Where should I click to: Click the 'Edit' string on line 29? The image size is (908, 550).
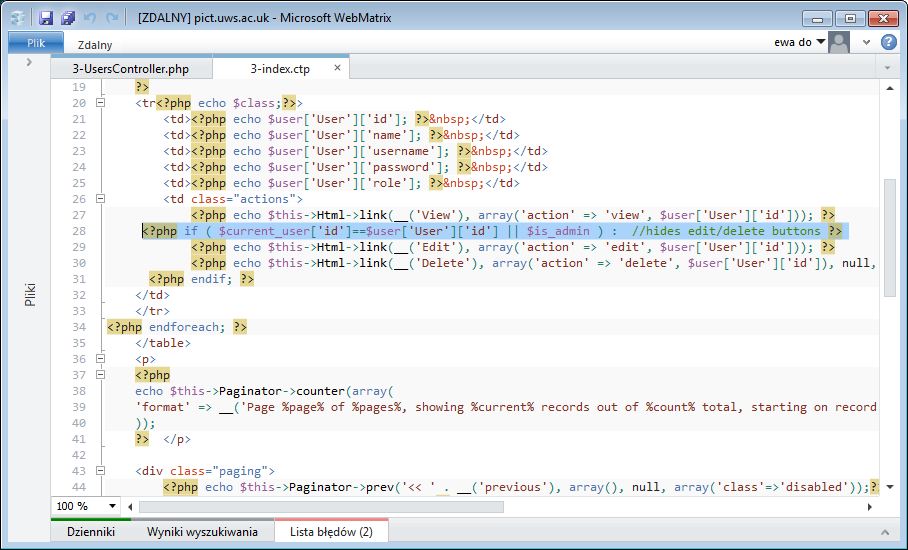point(435,247)
